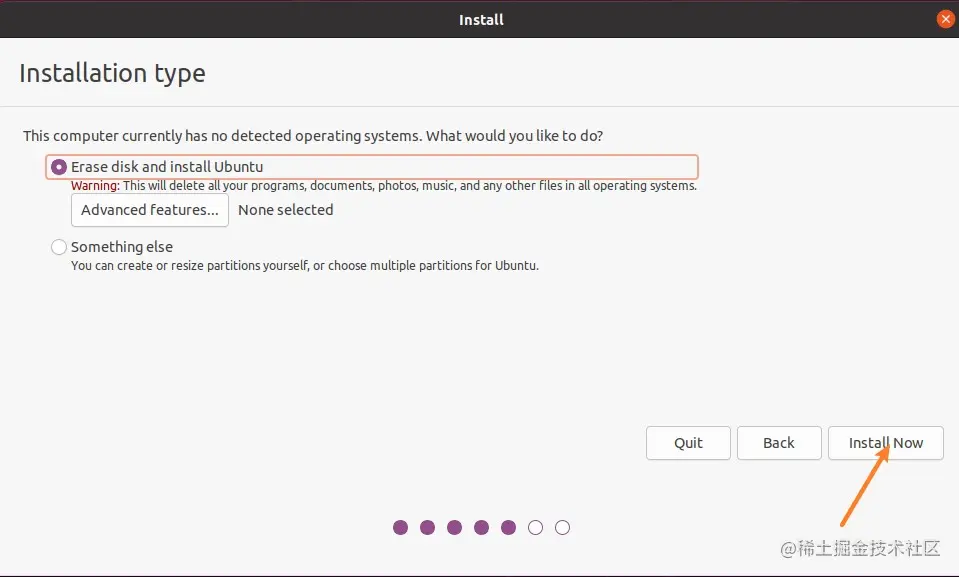Viewport: 959px width, 577px height.
Task: Click the 'Installation type' heading
Action: 113,73
